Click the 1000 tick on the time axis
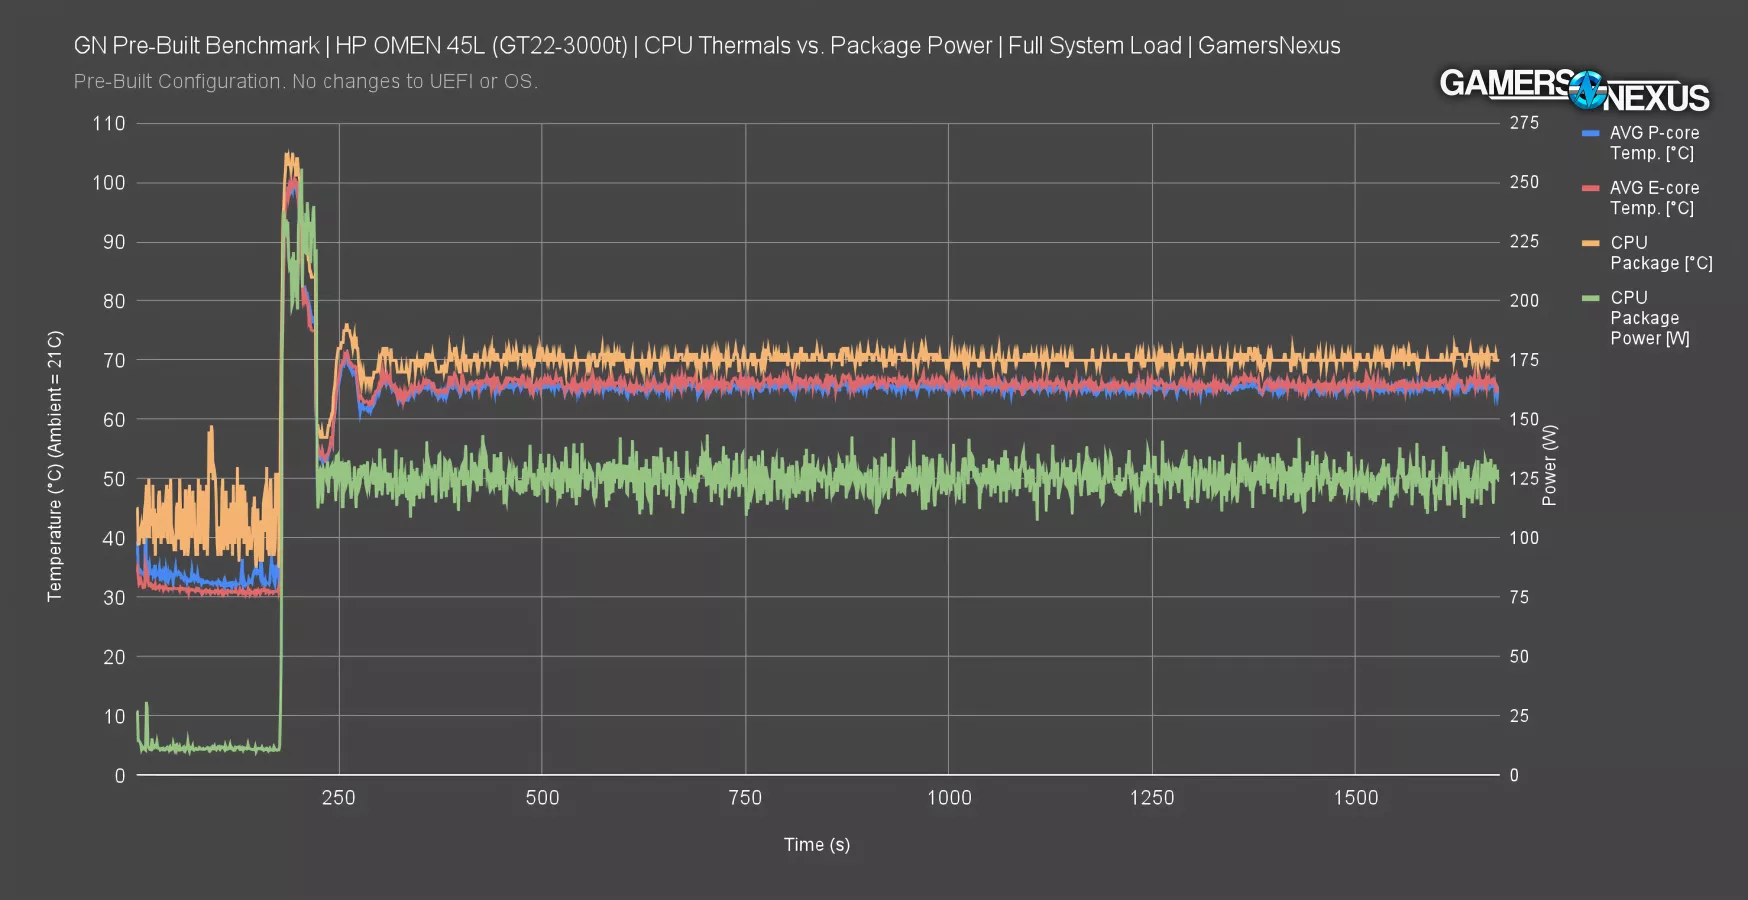Image resolution: width=1748 pixels, height=900 pixels. click(x=948, y=798)
